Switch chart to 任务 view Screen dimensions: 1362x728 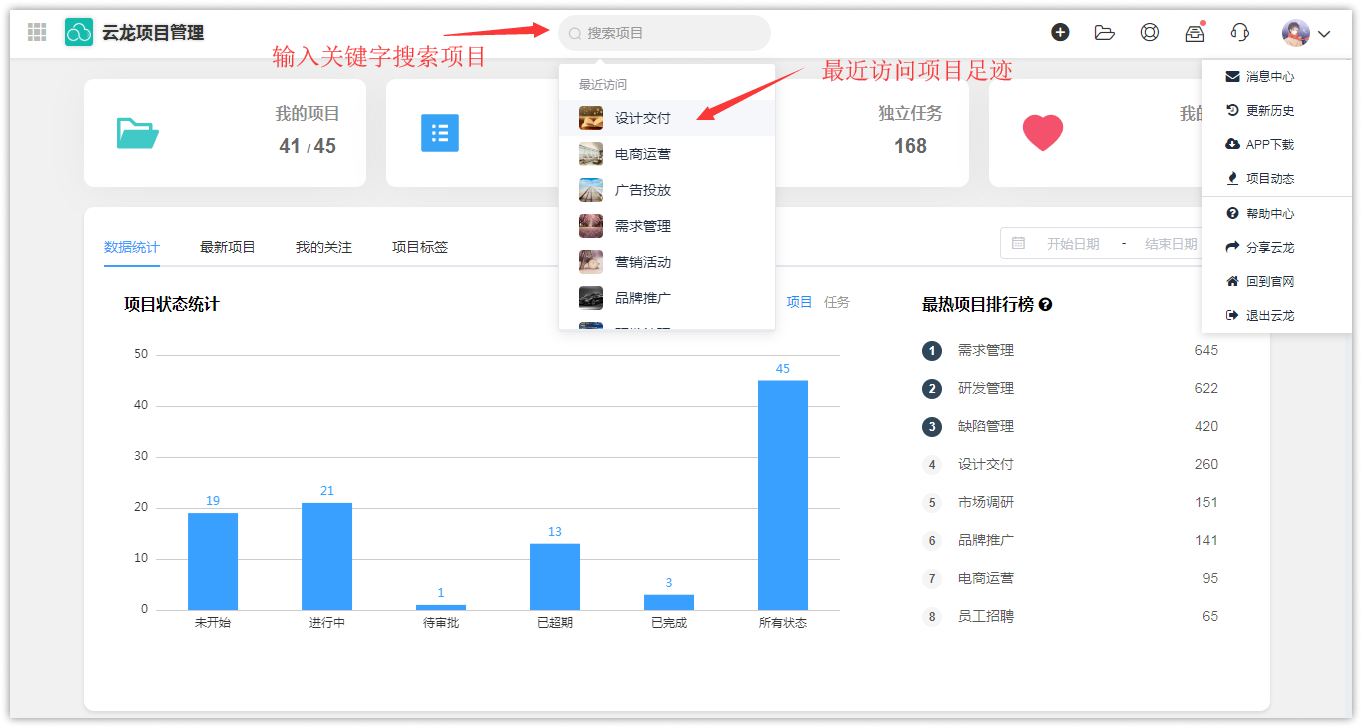coord(836,302)
